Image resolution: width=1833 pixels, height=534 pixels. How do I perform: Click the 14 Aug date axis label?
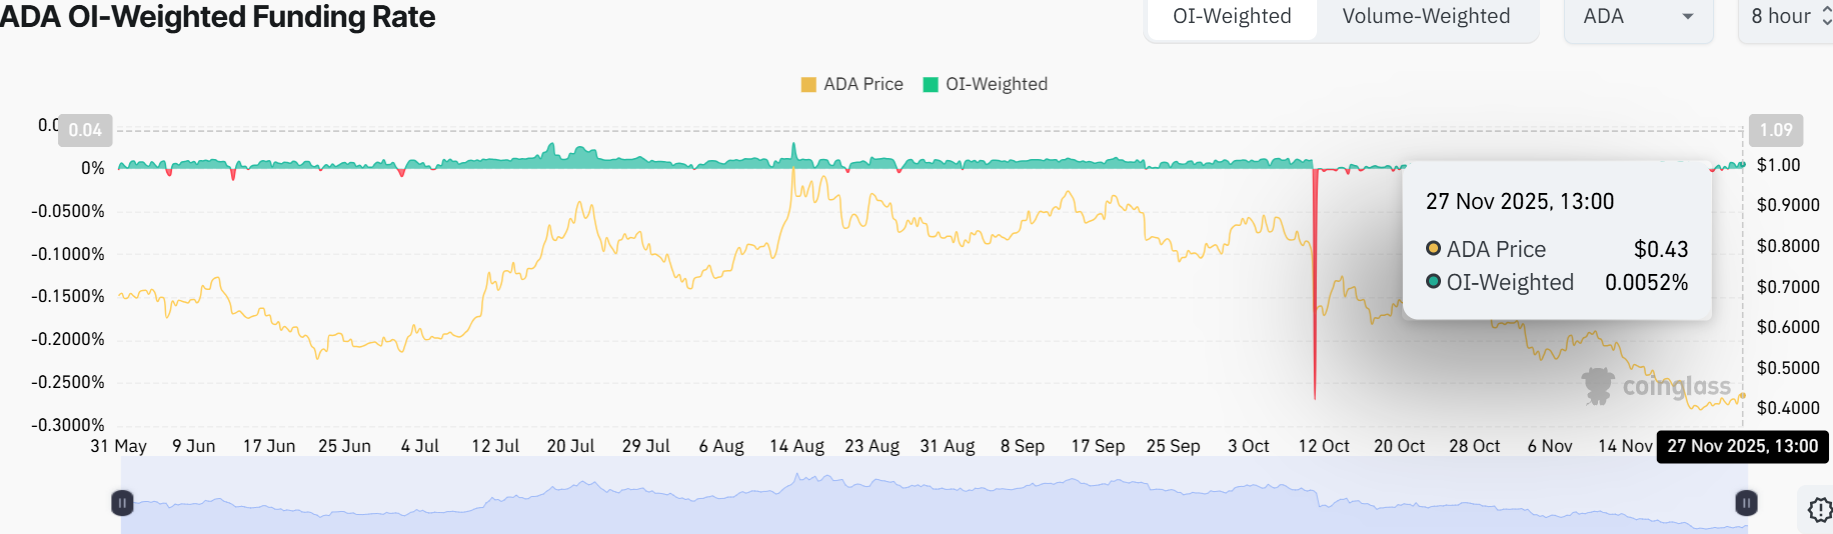796,446
